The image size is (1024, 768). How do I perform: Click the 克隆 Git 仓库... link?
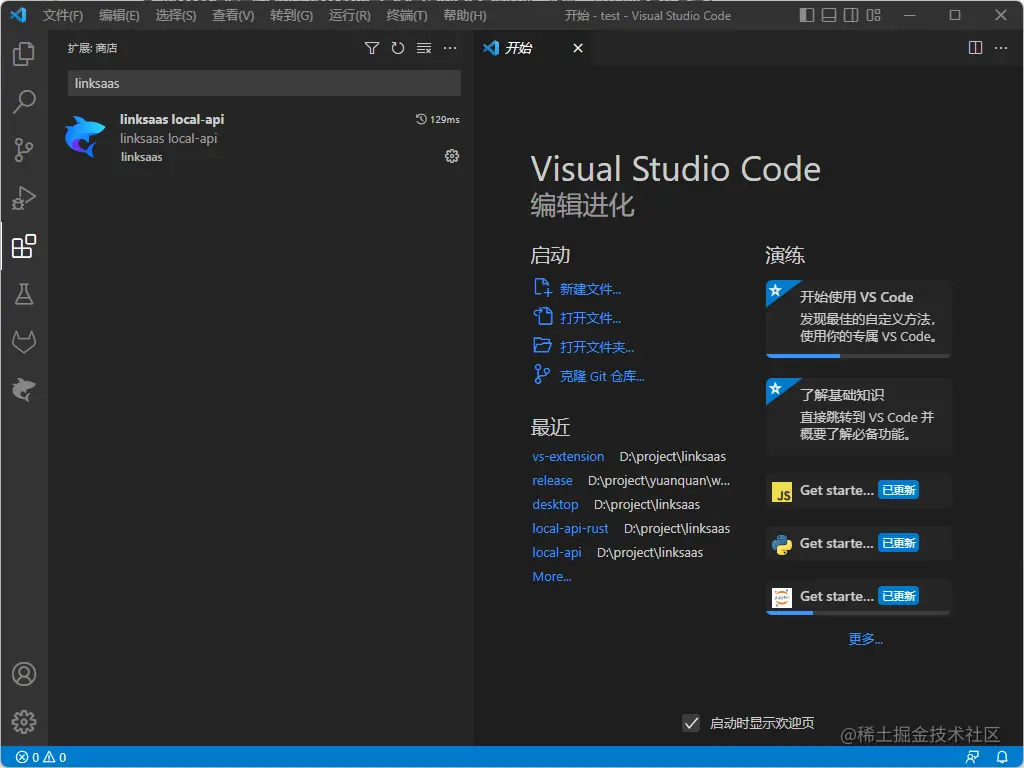[602, 377]
